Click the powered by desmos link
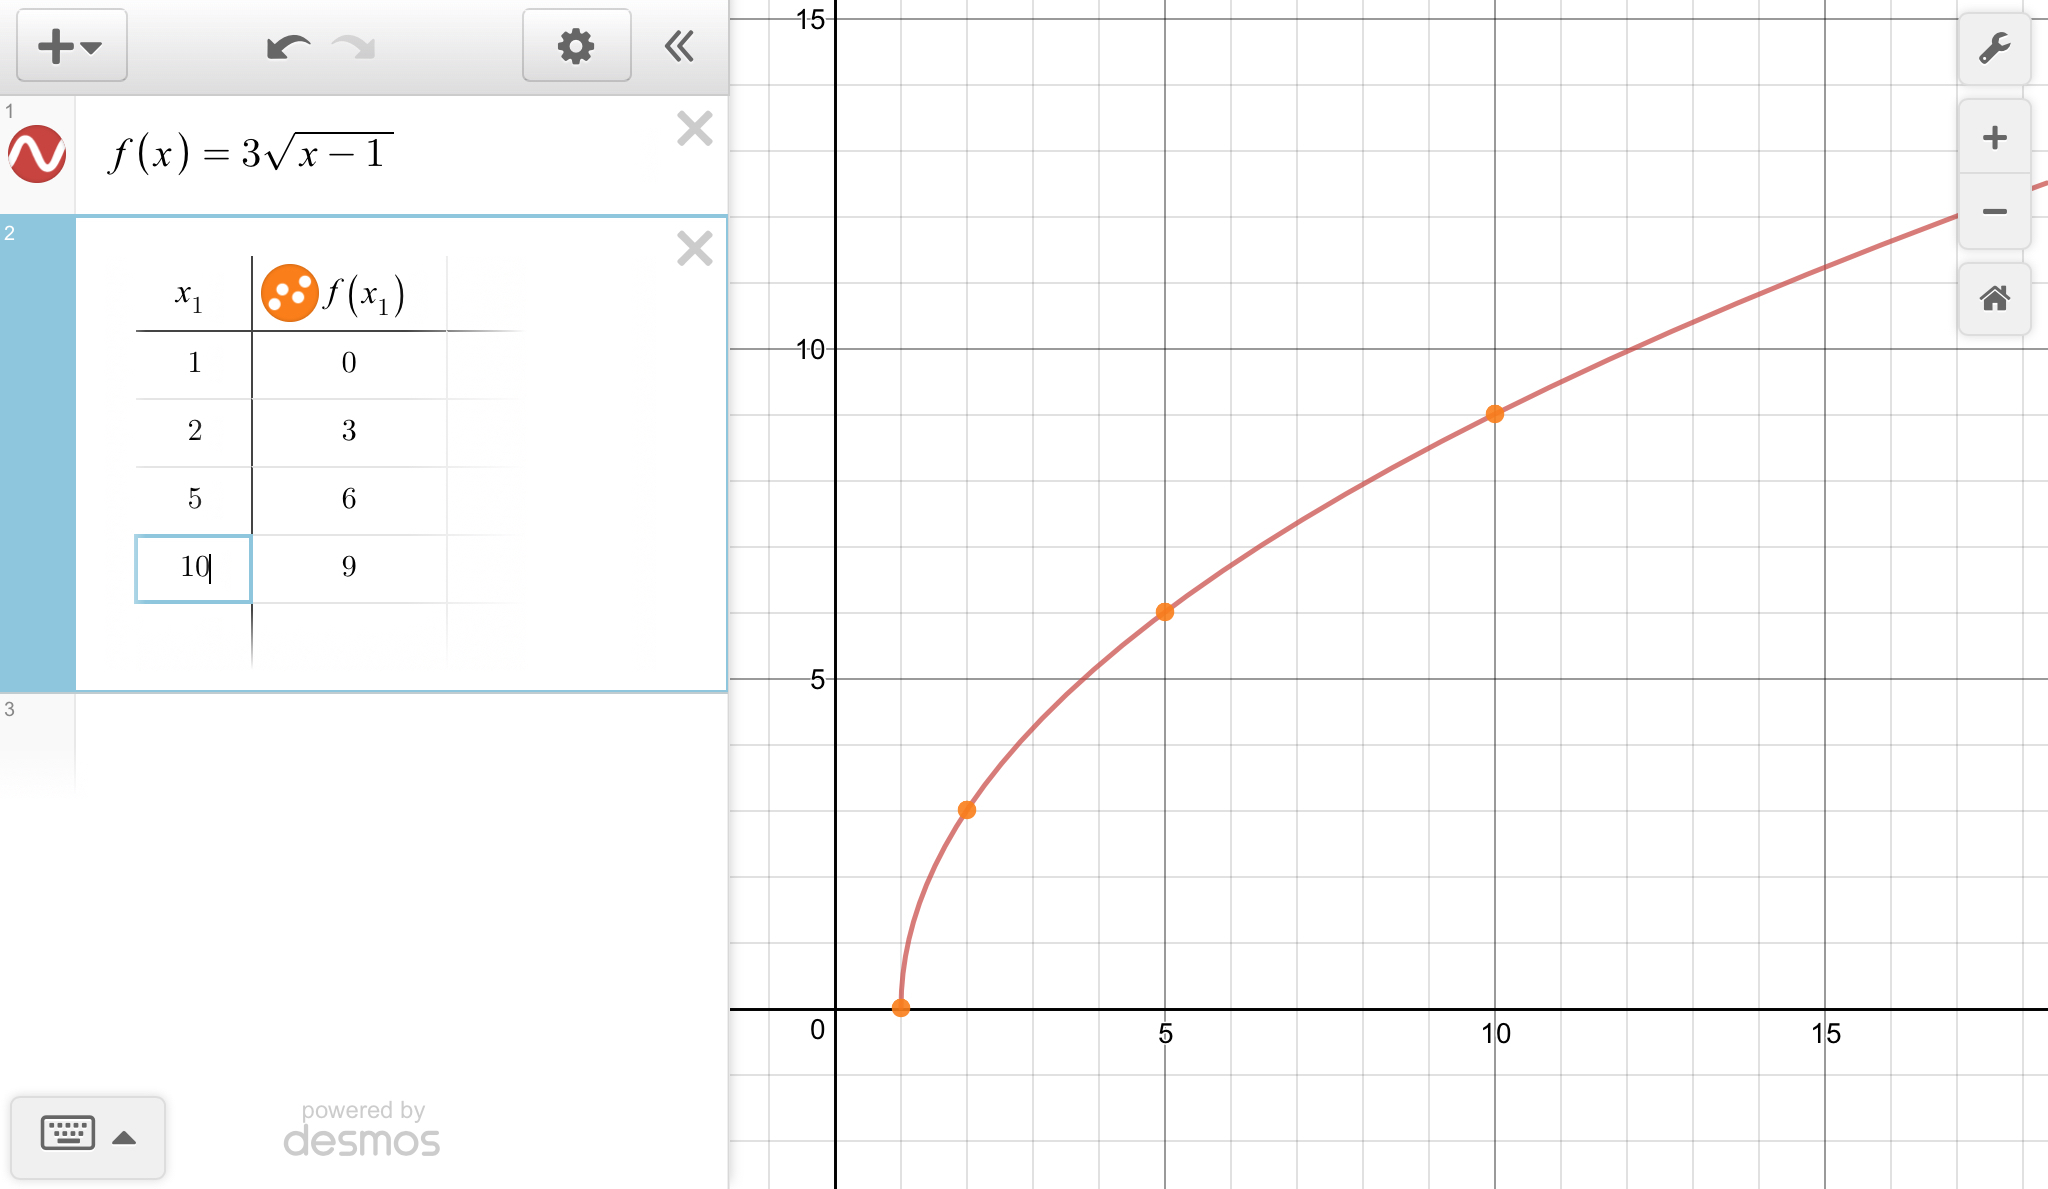The width and height of the screenshot is (2048, 1189). pyautogui.click(x=362, y=1130)
